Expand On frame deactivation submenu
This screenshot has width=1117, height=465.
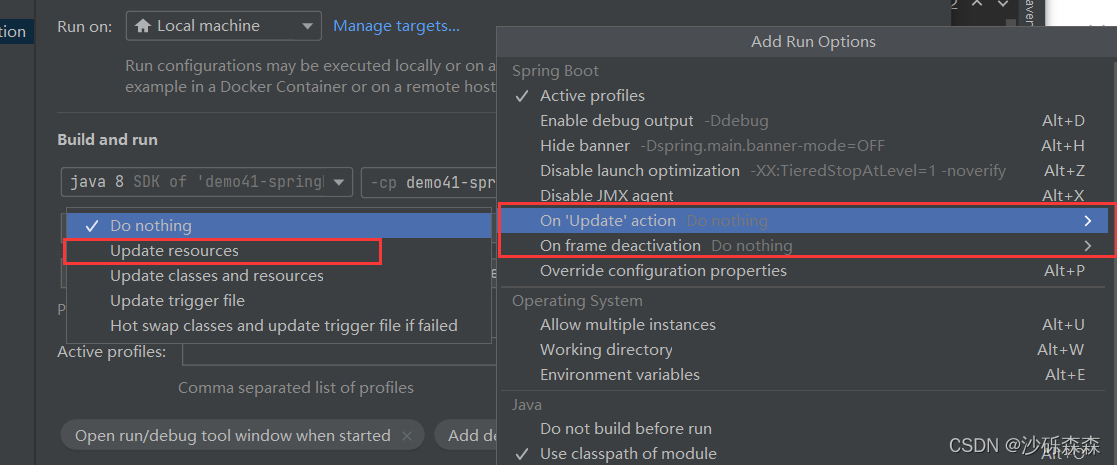(x=803, y=246)
